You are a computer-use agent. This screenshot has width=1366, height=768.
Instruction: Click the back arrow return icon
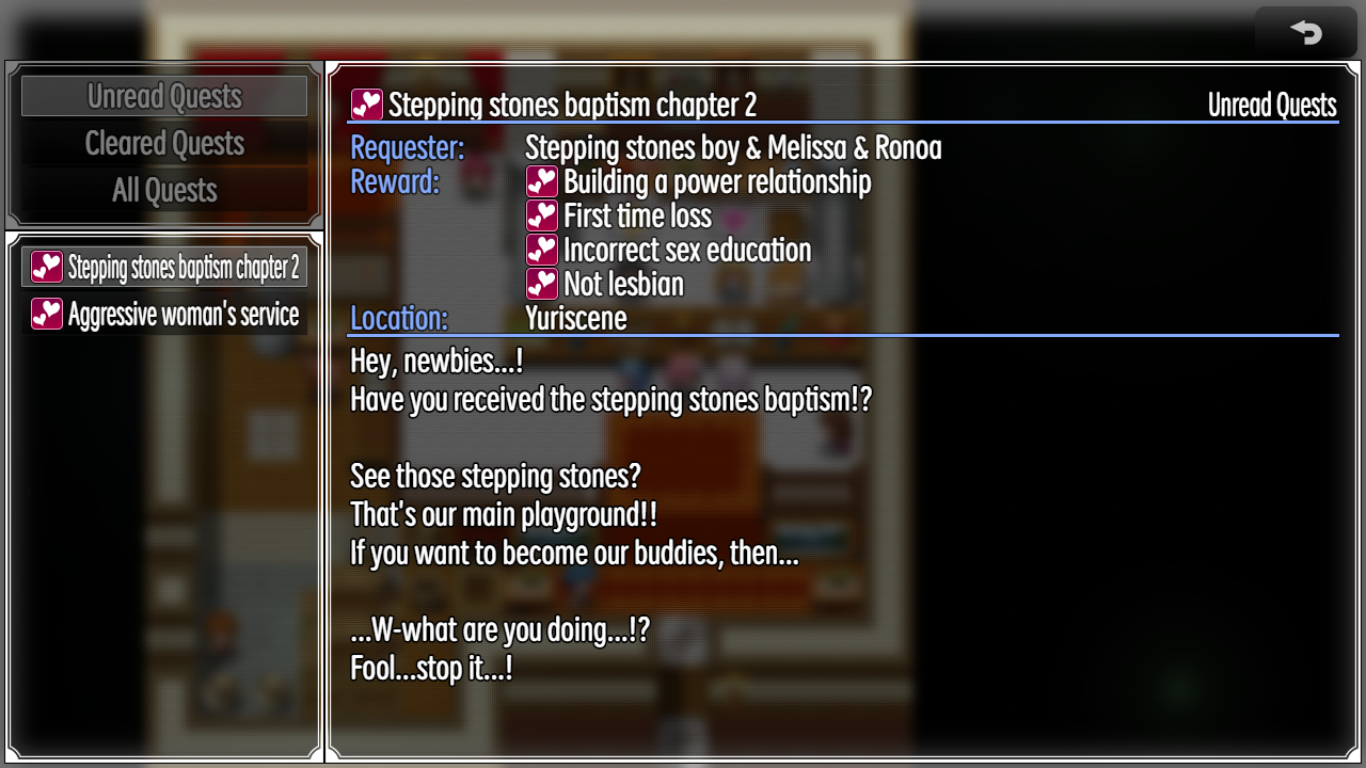(1306, 32)
